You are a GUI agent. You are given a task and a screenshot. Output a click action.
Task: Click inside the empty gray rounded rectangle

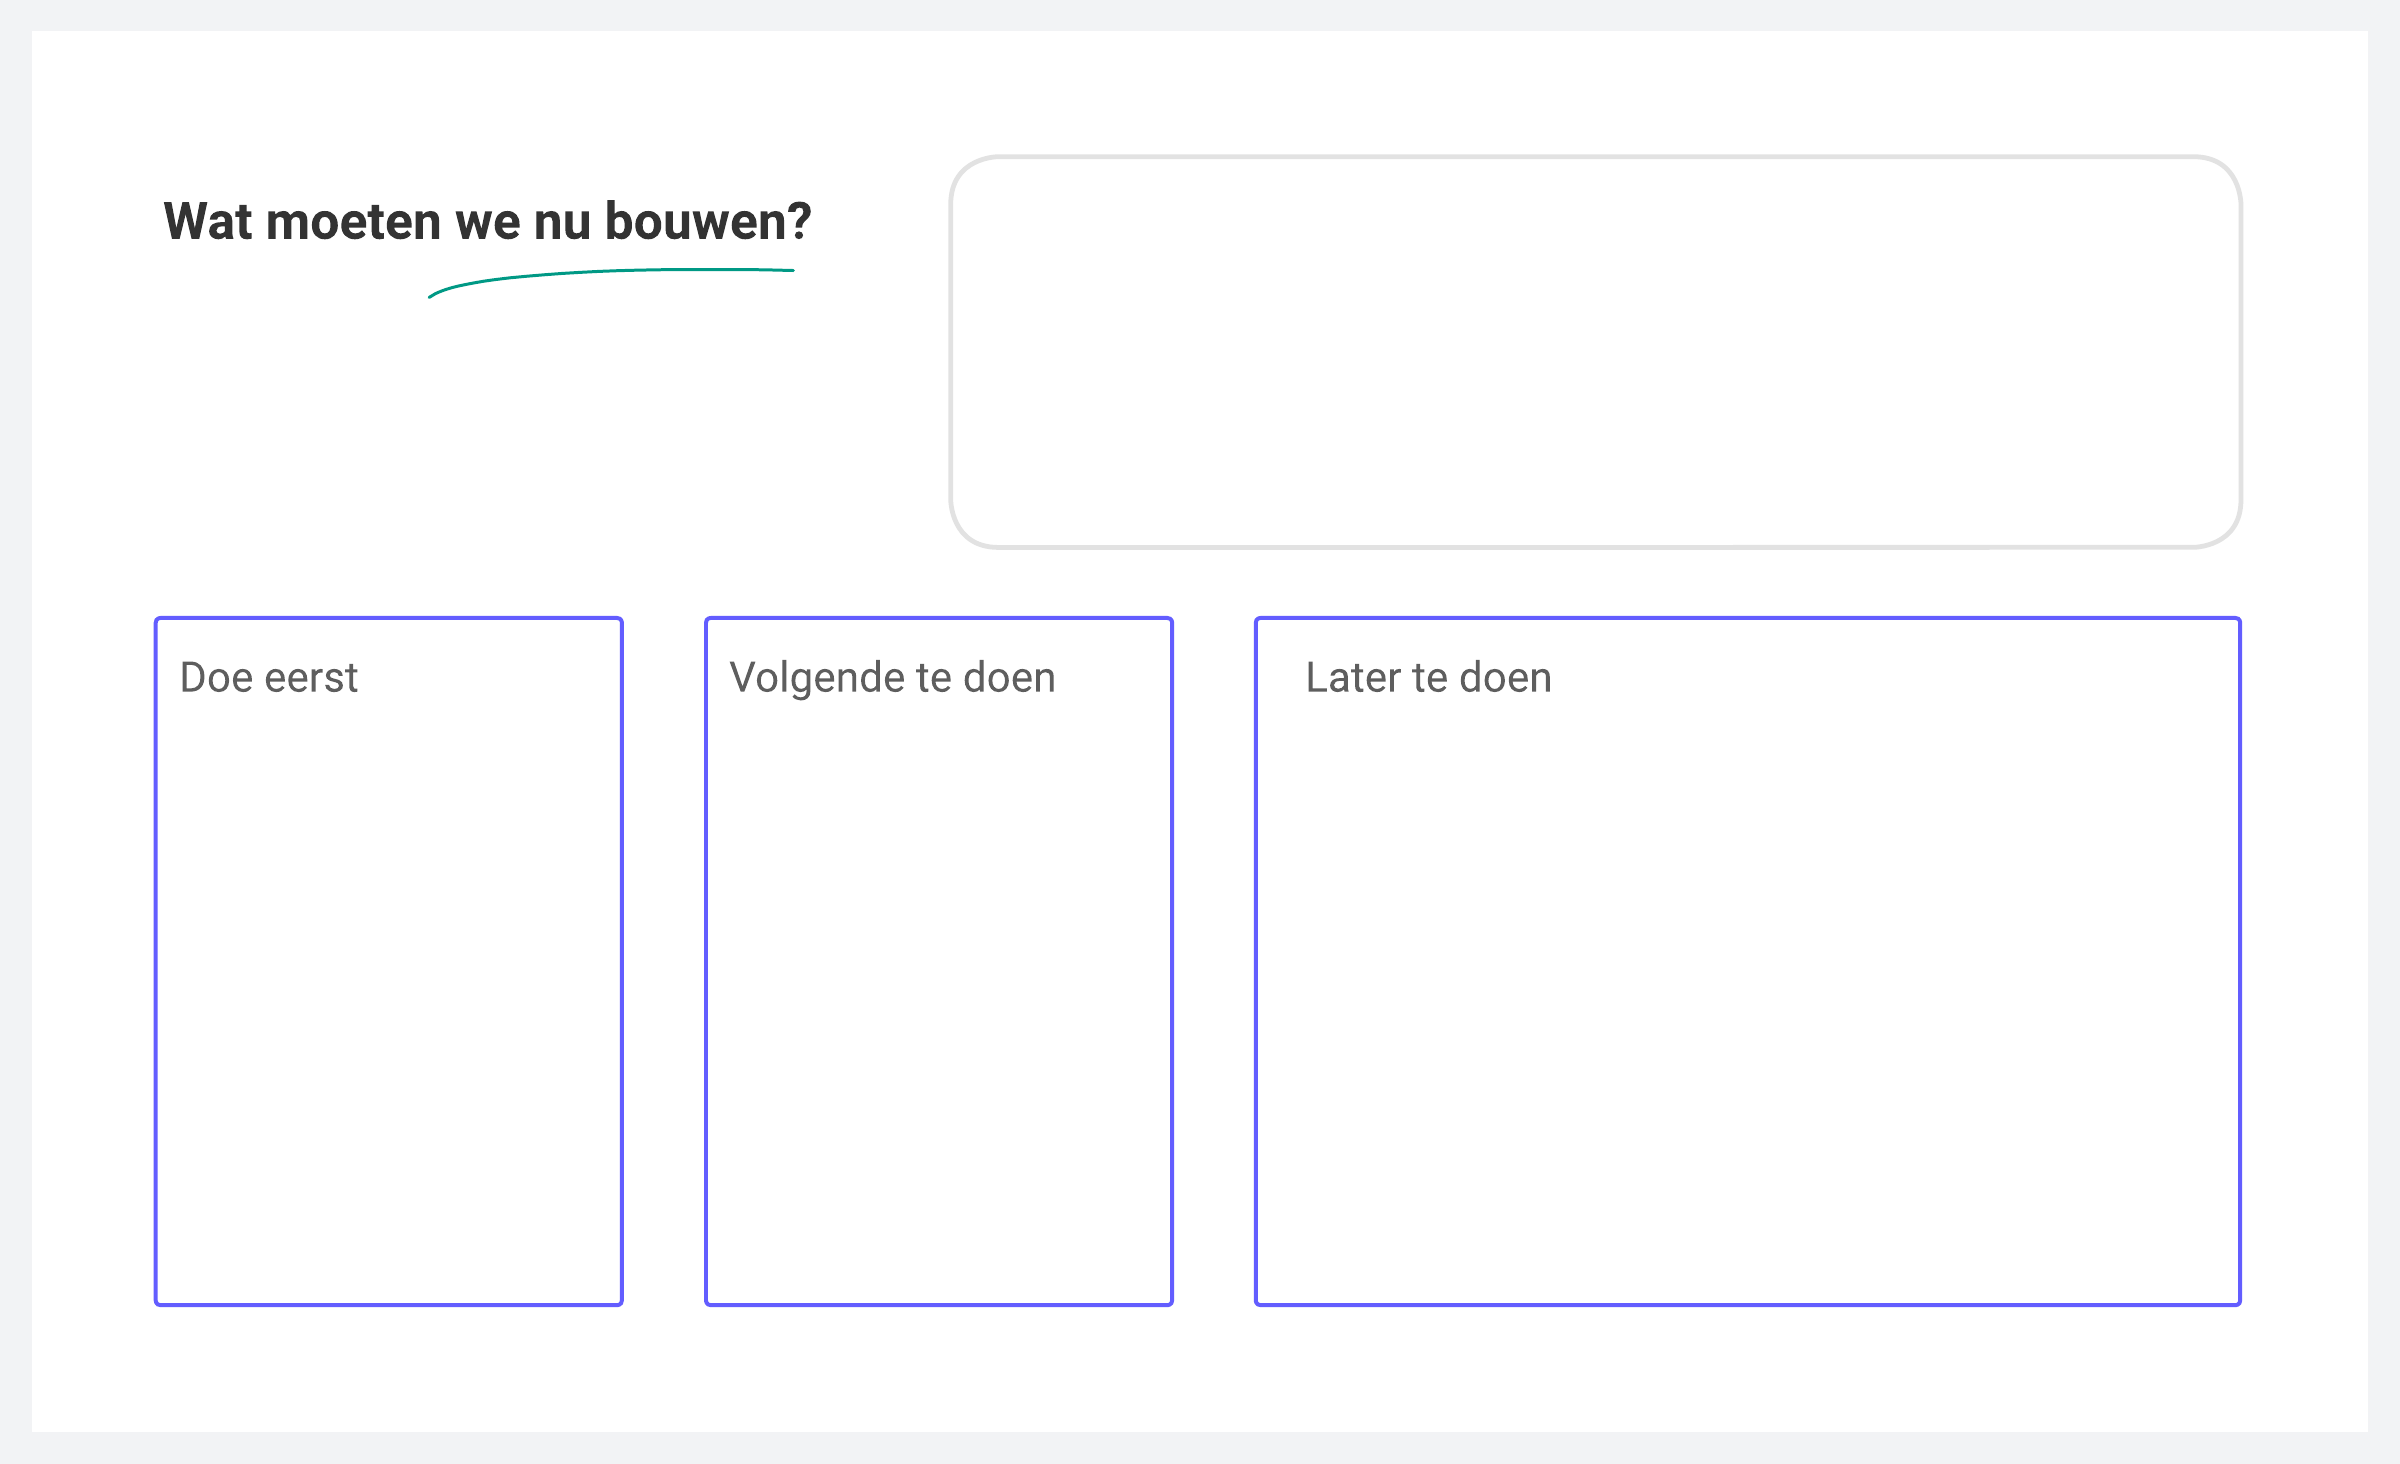click(x=1595, y=352)
